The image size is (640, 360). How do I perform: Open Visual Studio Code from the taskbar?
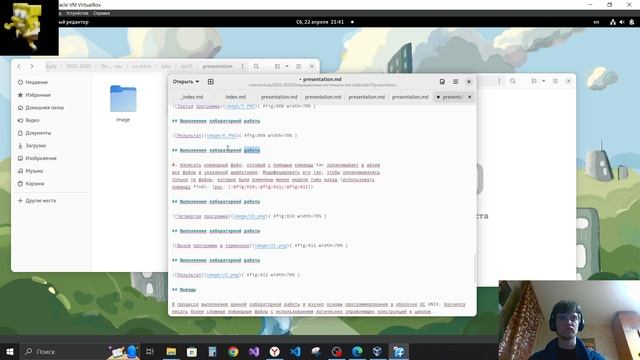tap(296, 351)
